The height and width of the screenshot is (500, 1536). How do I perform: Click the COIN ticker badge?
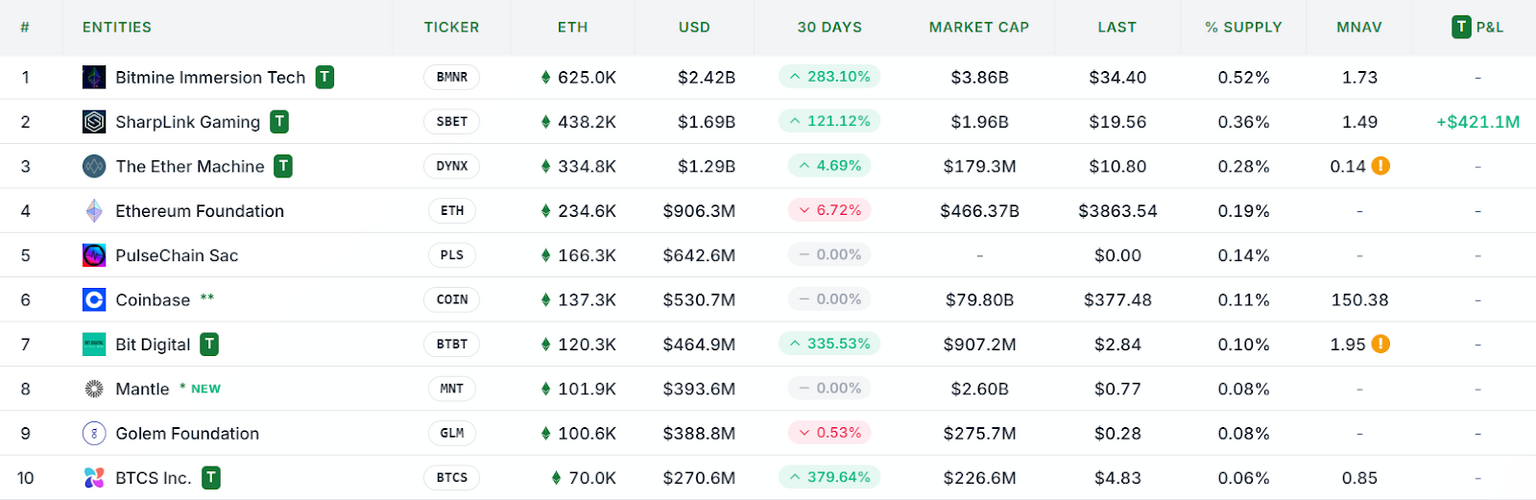451,300
